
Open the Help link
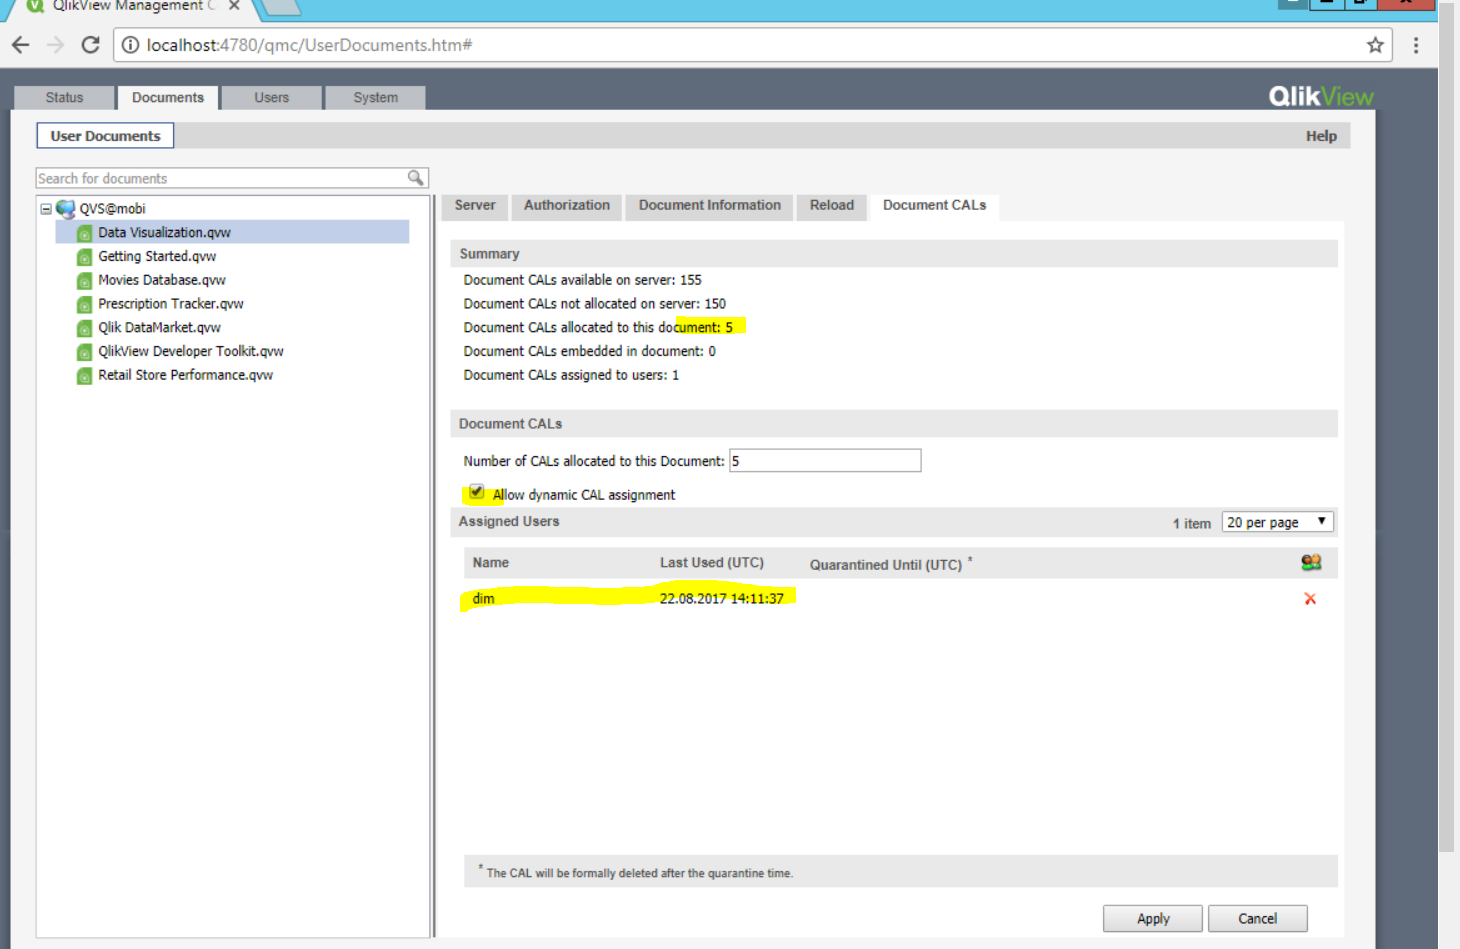(x=1321, y=136)
